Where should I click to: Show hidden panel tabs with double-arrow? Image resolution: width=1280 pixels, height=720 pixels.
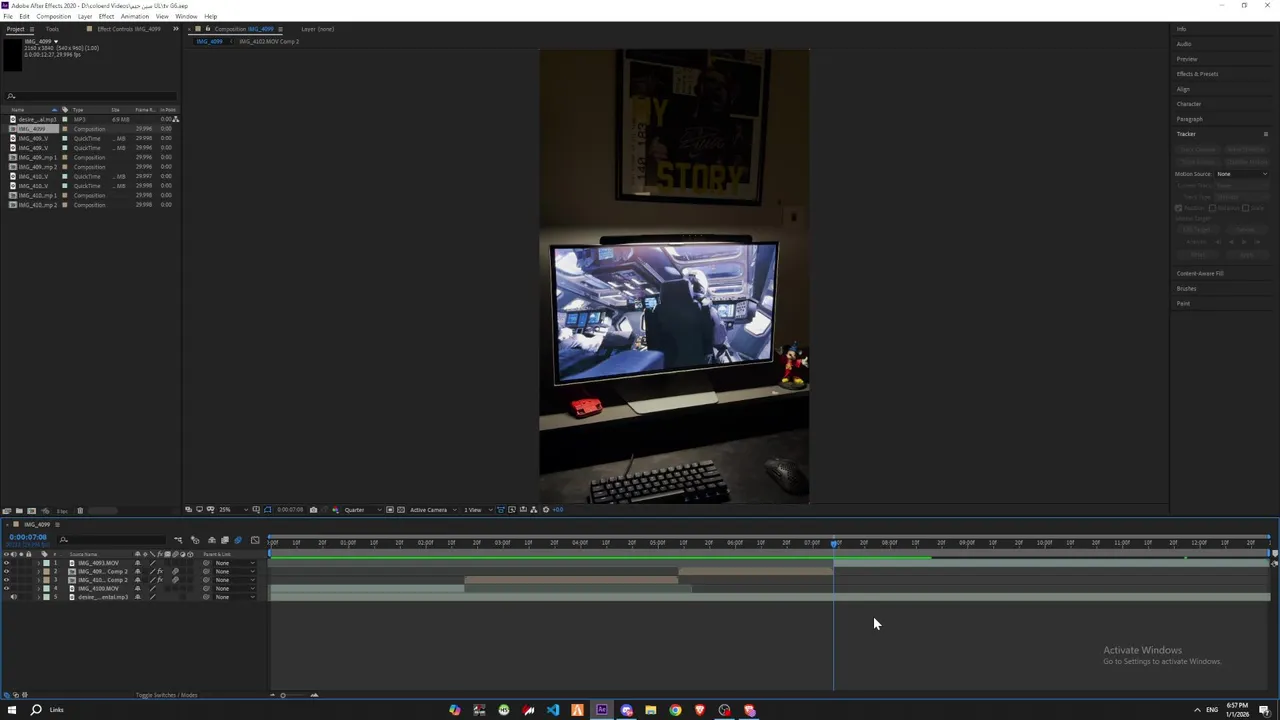pos(175,29)
